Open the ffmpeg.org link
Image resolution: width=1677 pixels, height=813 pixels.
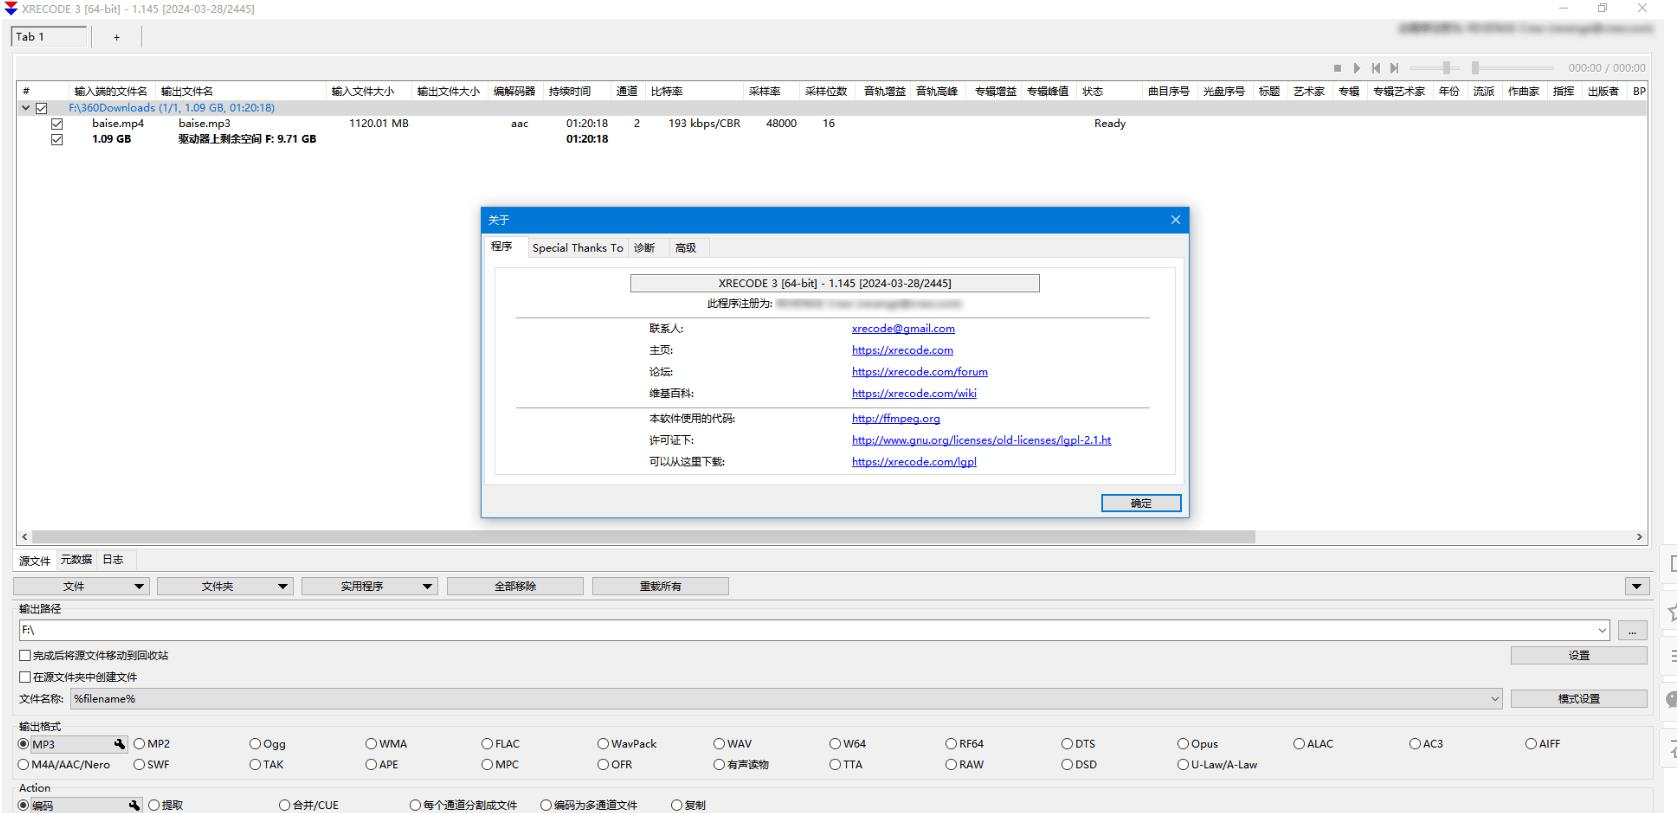896,419
